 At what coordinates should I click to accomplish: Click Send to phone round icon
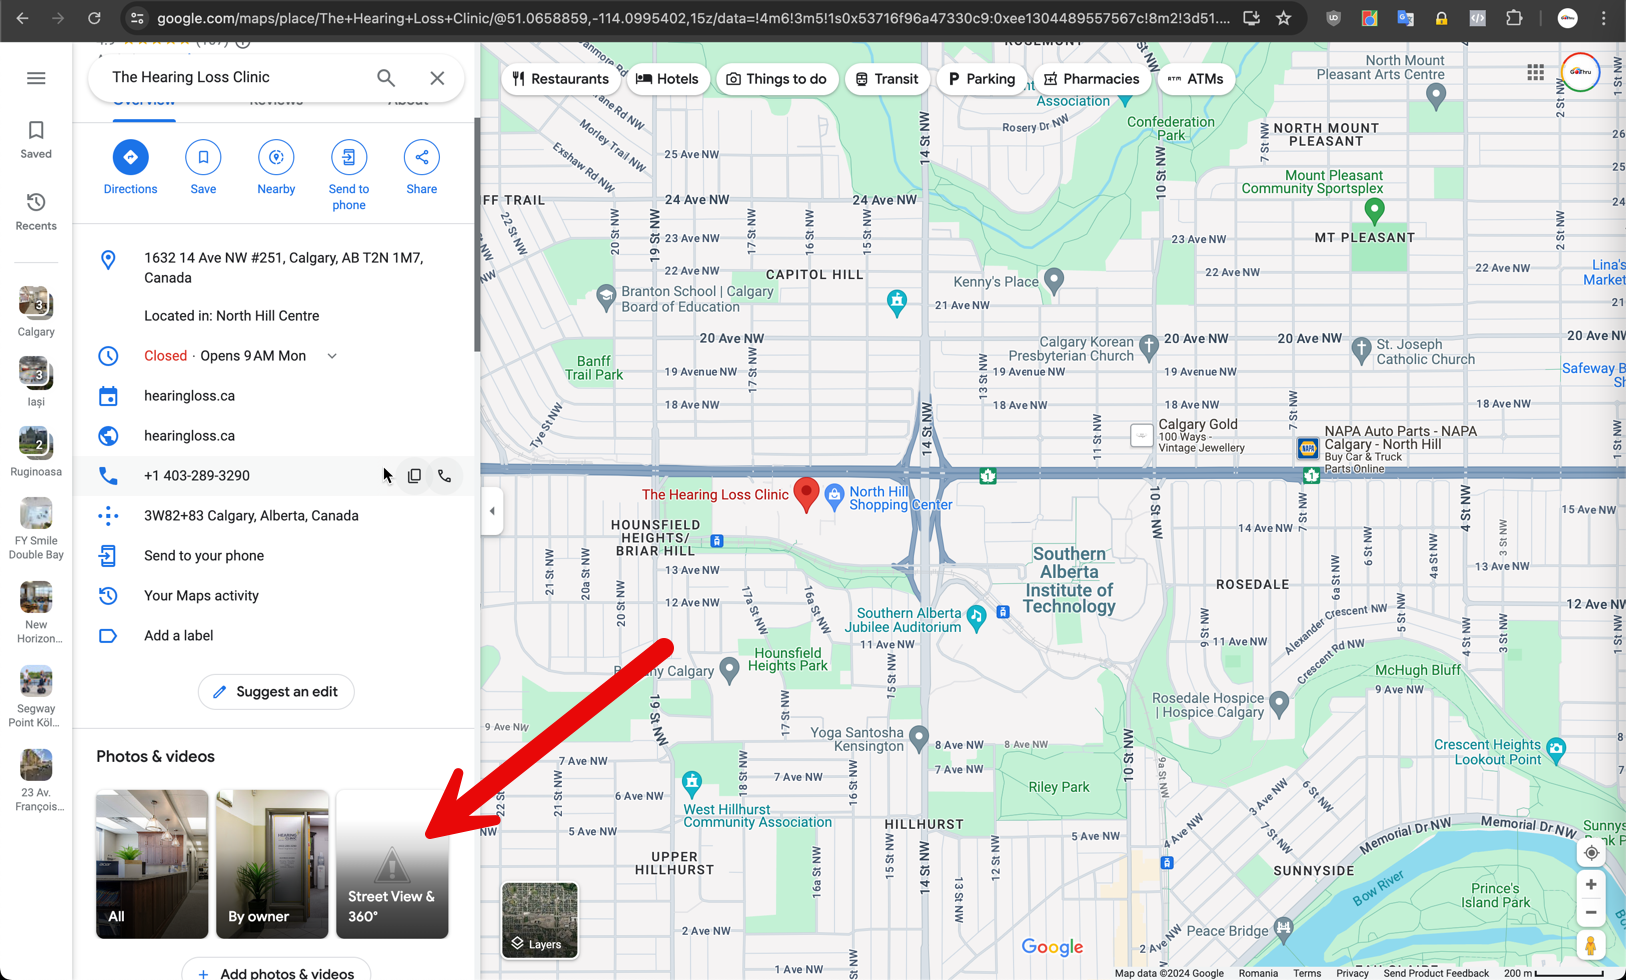pyautogui.click(x=349, y=157)
